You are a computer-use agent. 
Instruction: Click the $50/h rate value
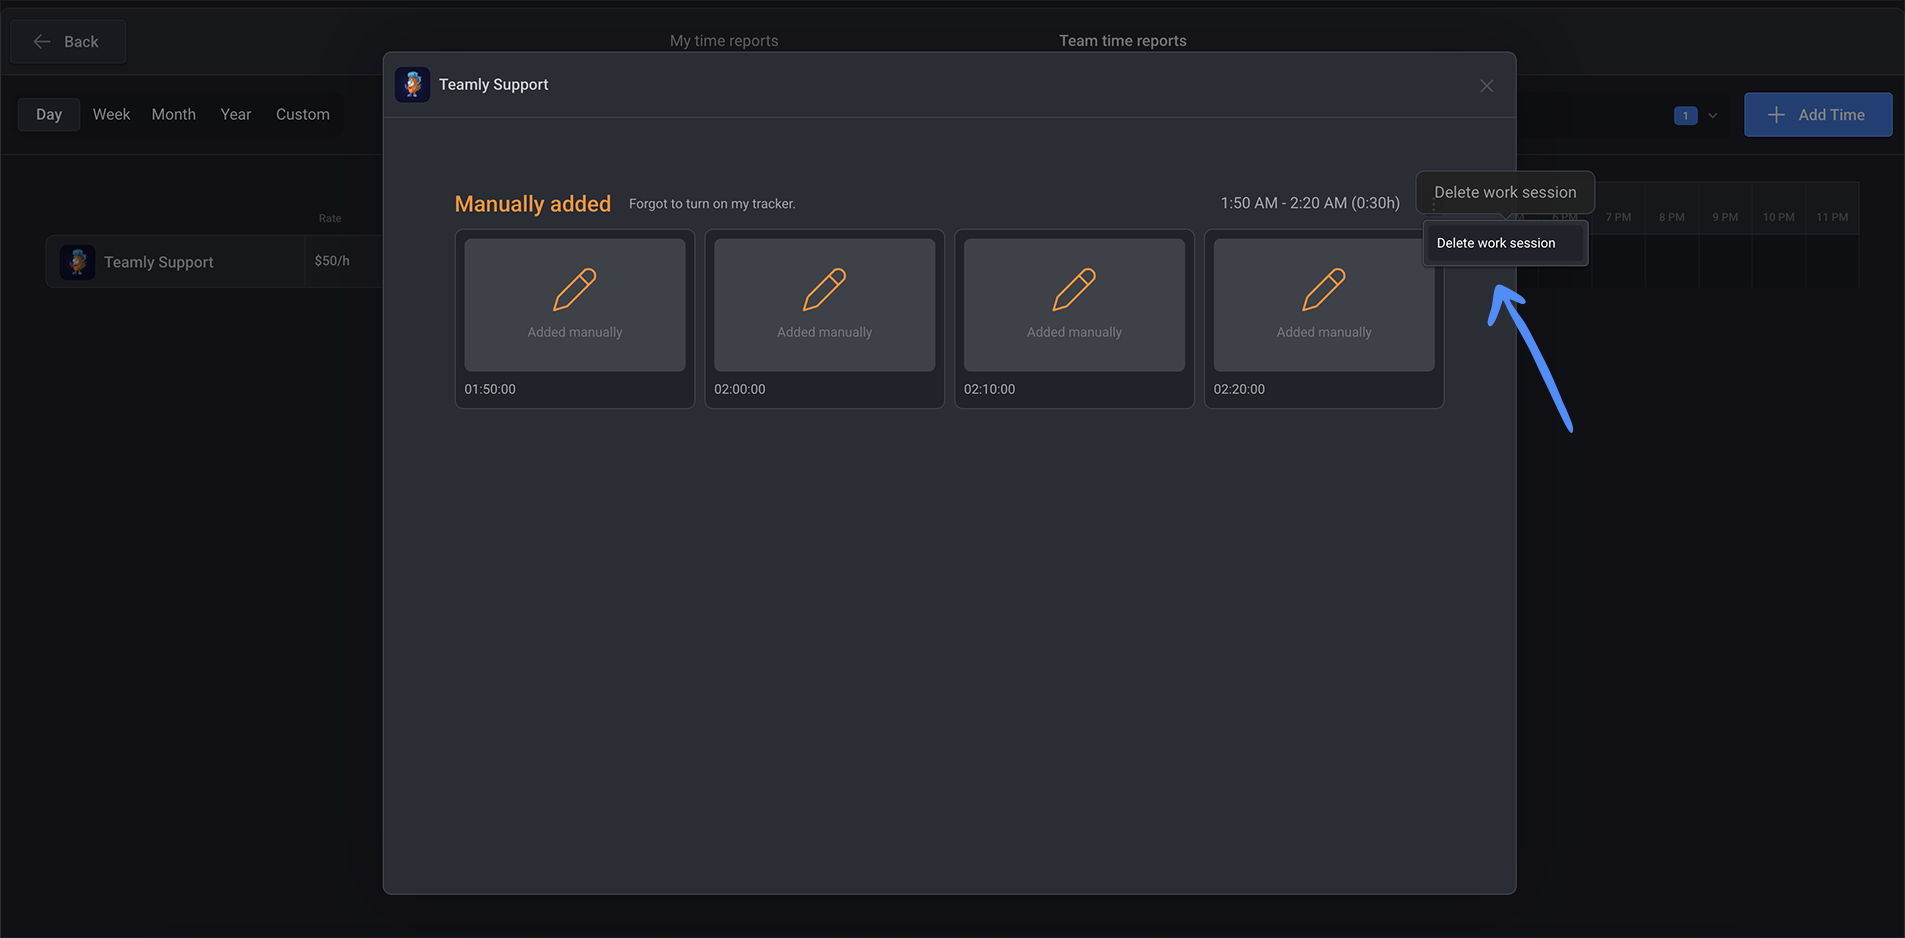tap(332, 261)
